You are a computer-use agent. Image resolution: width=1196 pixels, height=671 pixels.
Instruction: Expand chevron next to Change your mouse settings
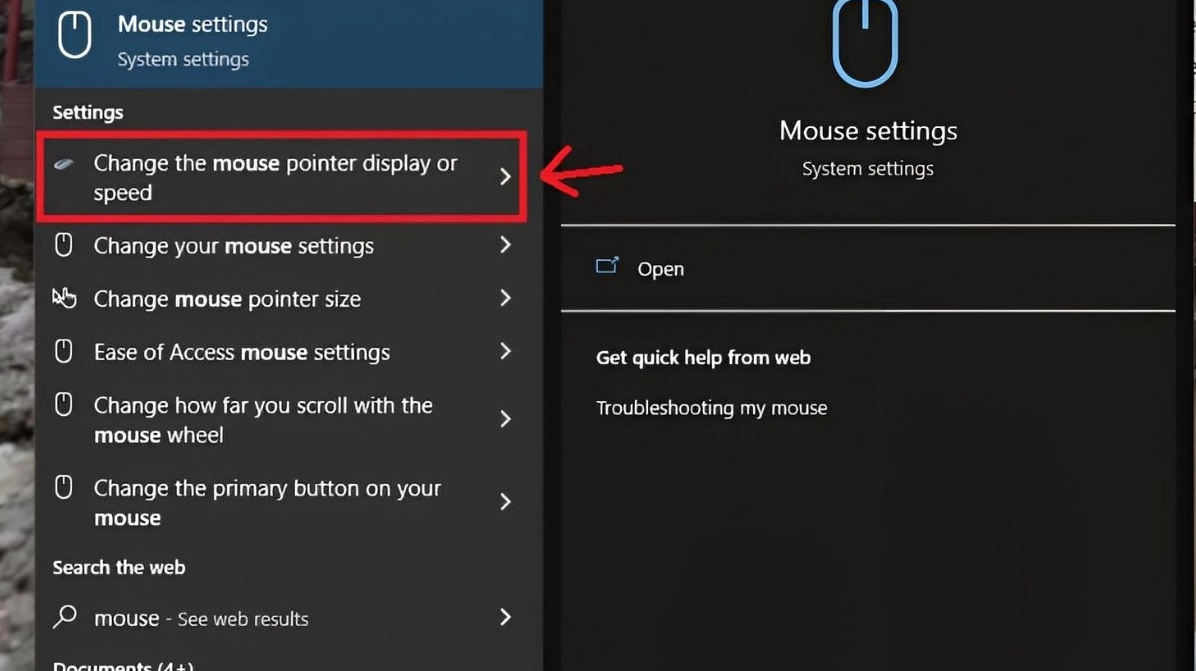[505, 245]
